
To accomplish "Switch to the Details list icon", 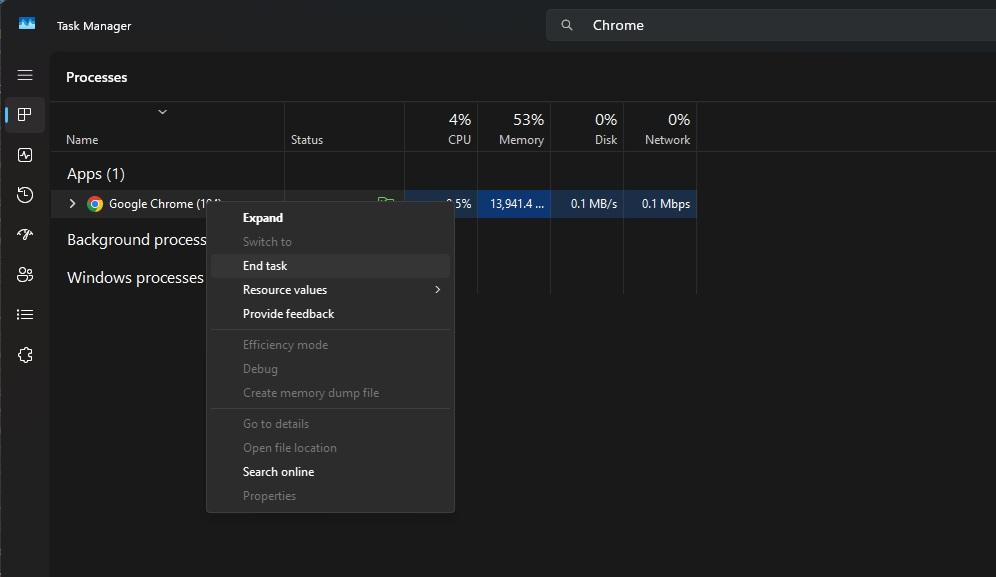I will click(x=24, y=314).
